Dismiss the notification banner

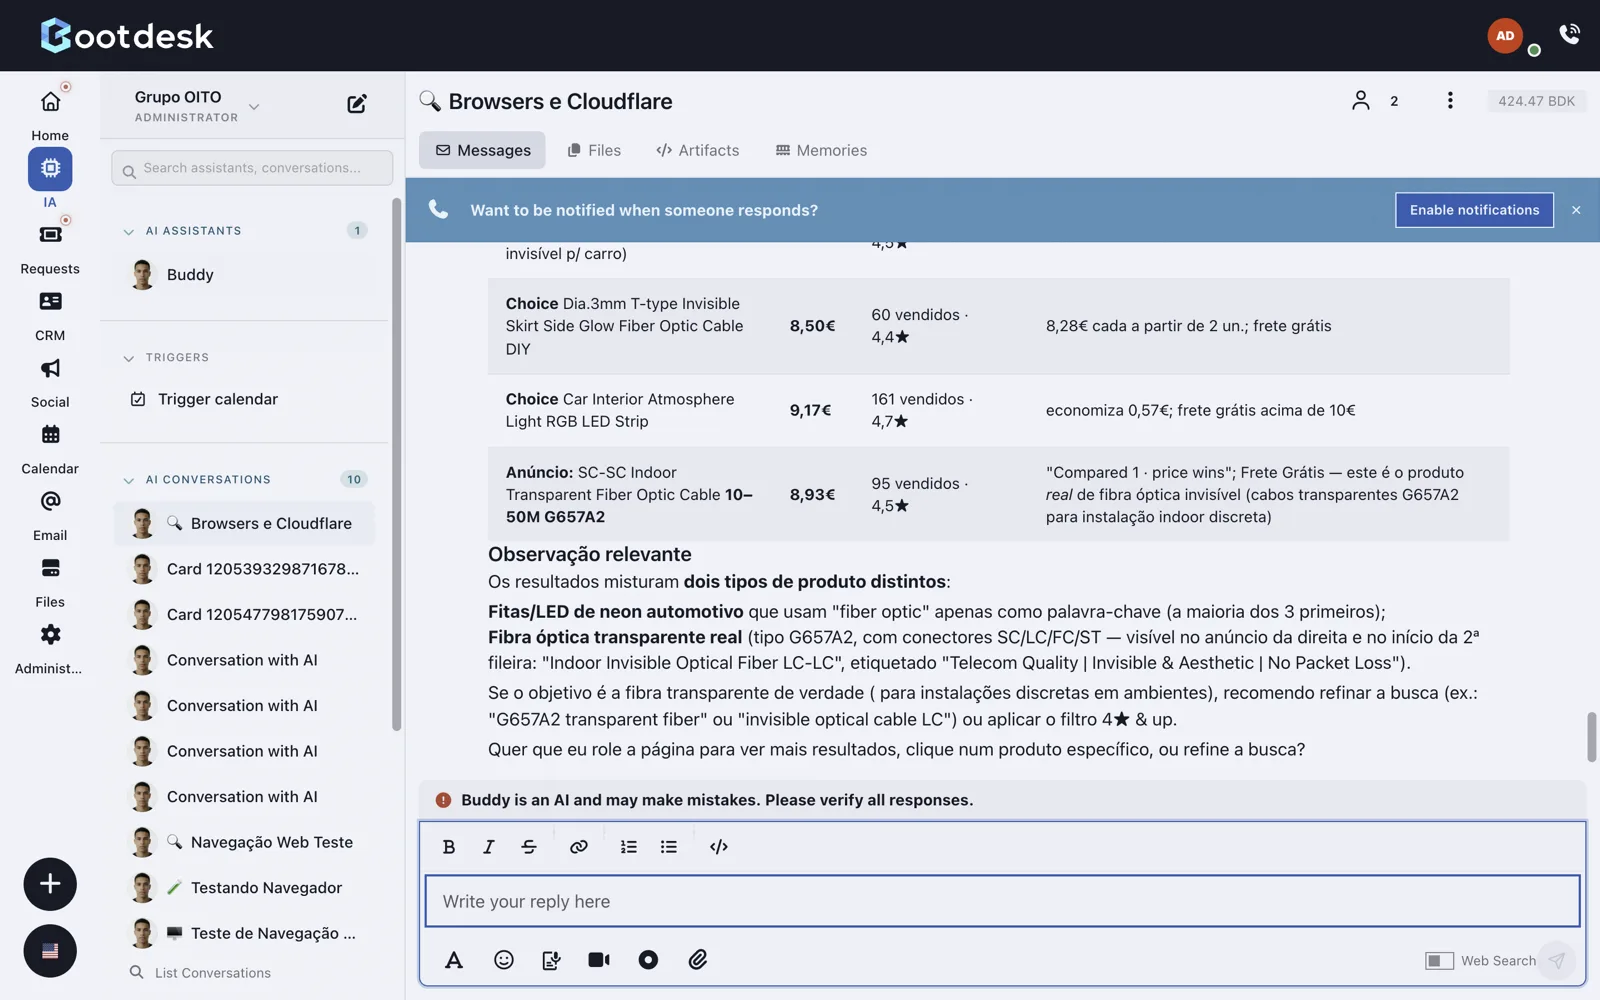1576,210
